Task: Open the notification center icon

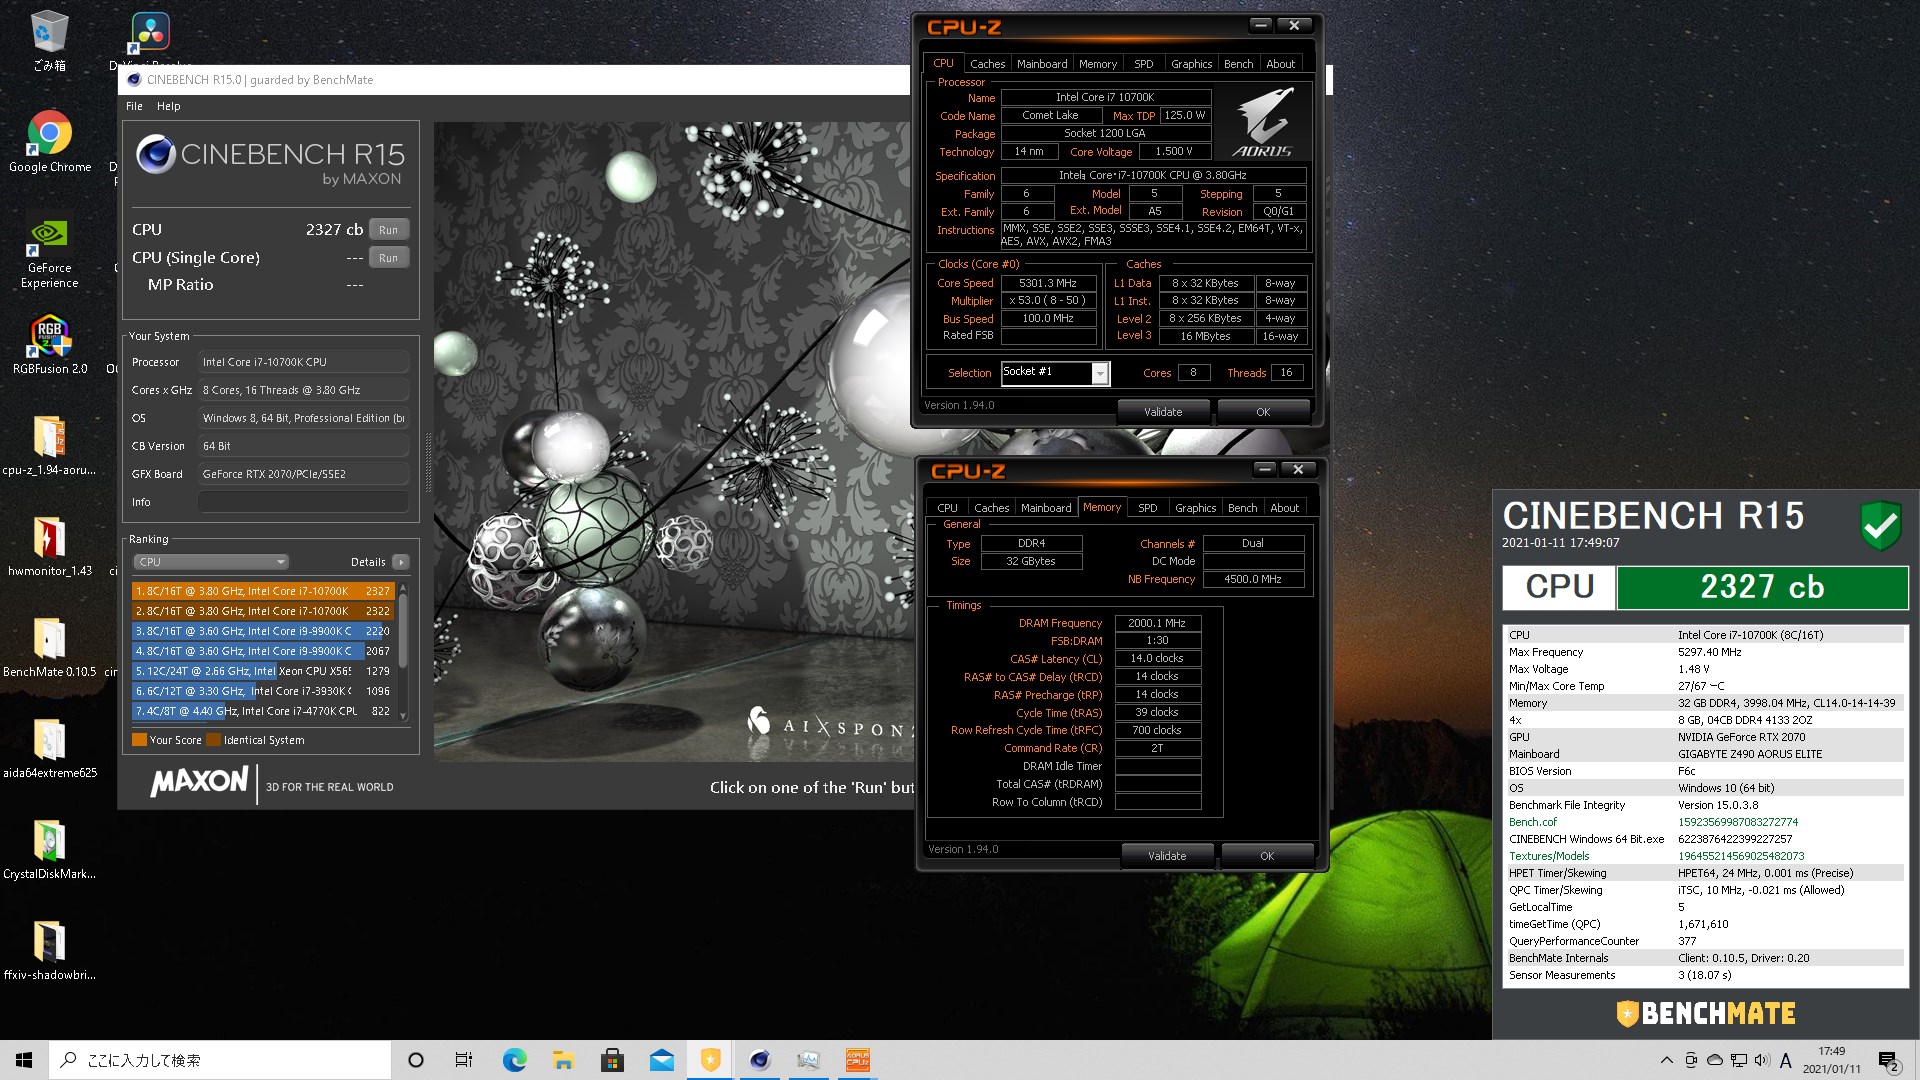Action: click(x=1888, y=1061)
